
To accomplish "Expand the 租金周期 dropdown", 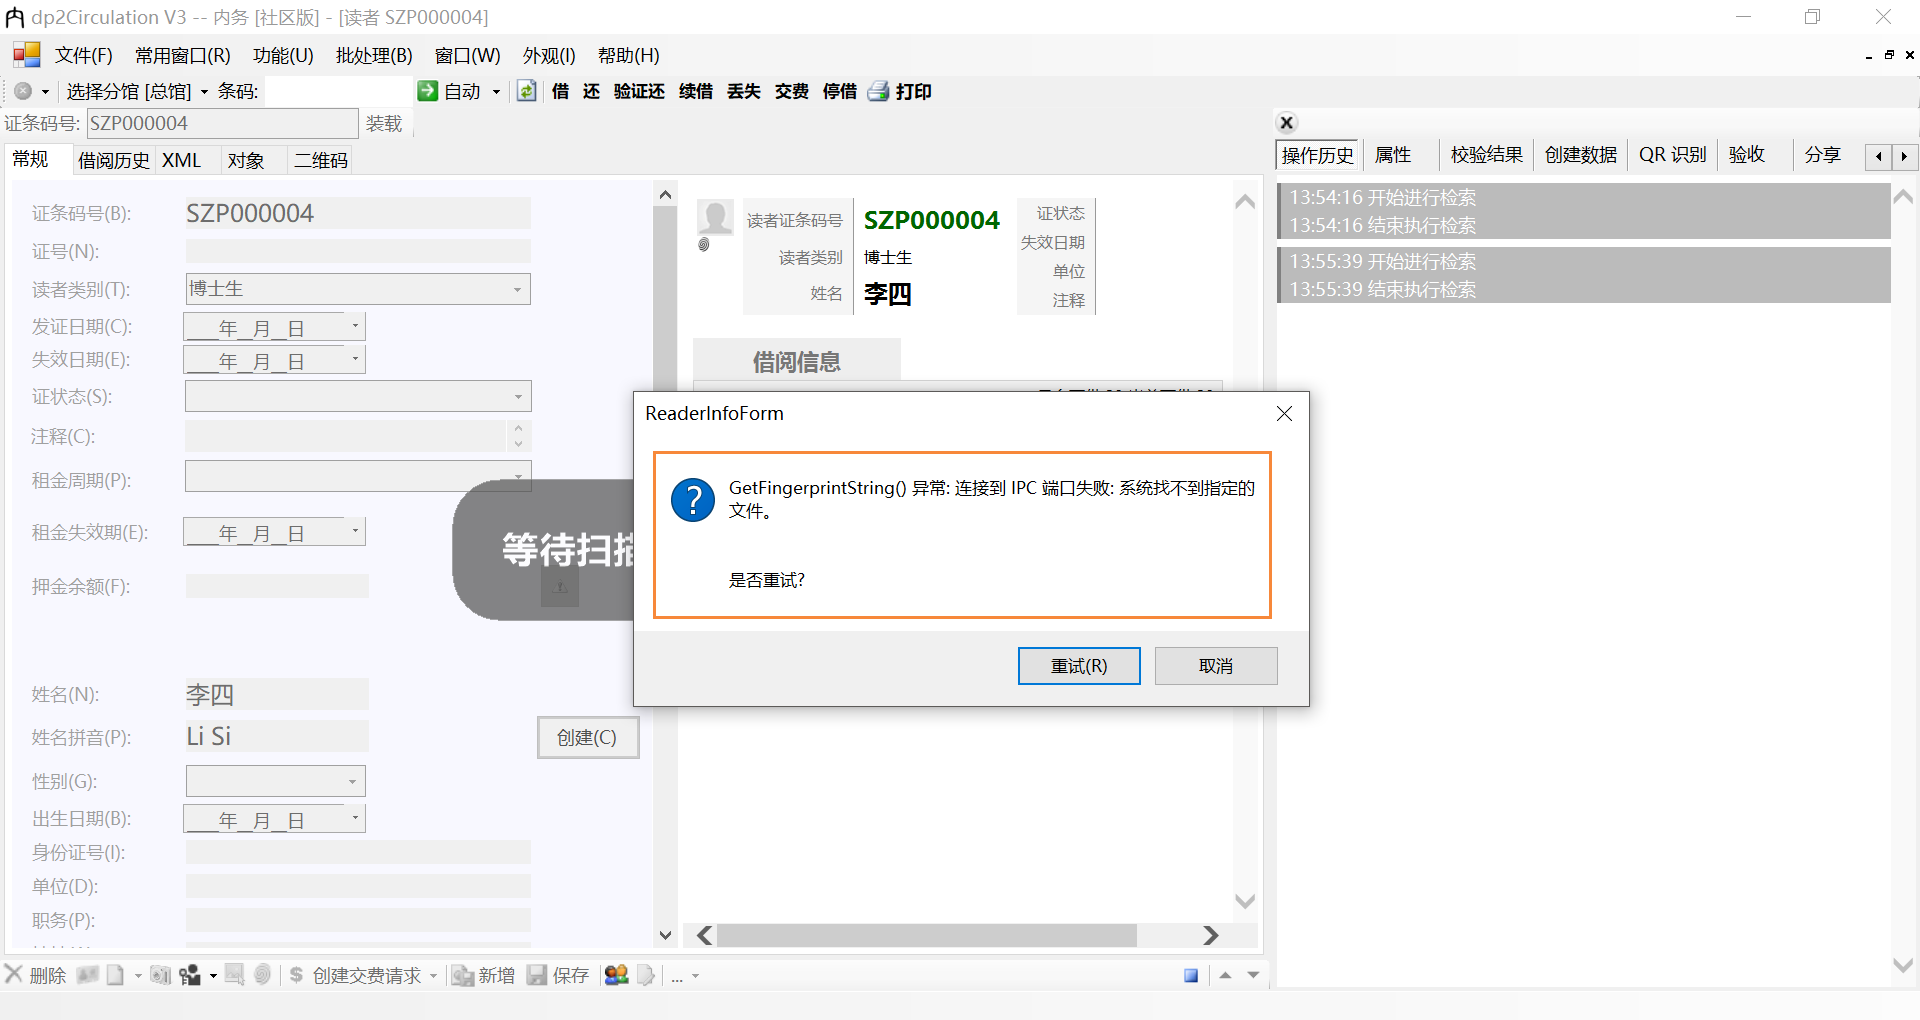I will click(518, 478).
